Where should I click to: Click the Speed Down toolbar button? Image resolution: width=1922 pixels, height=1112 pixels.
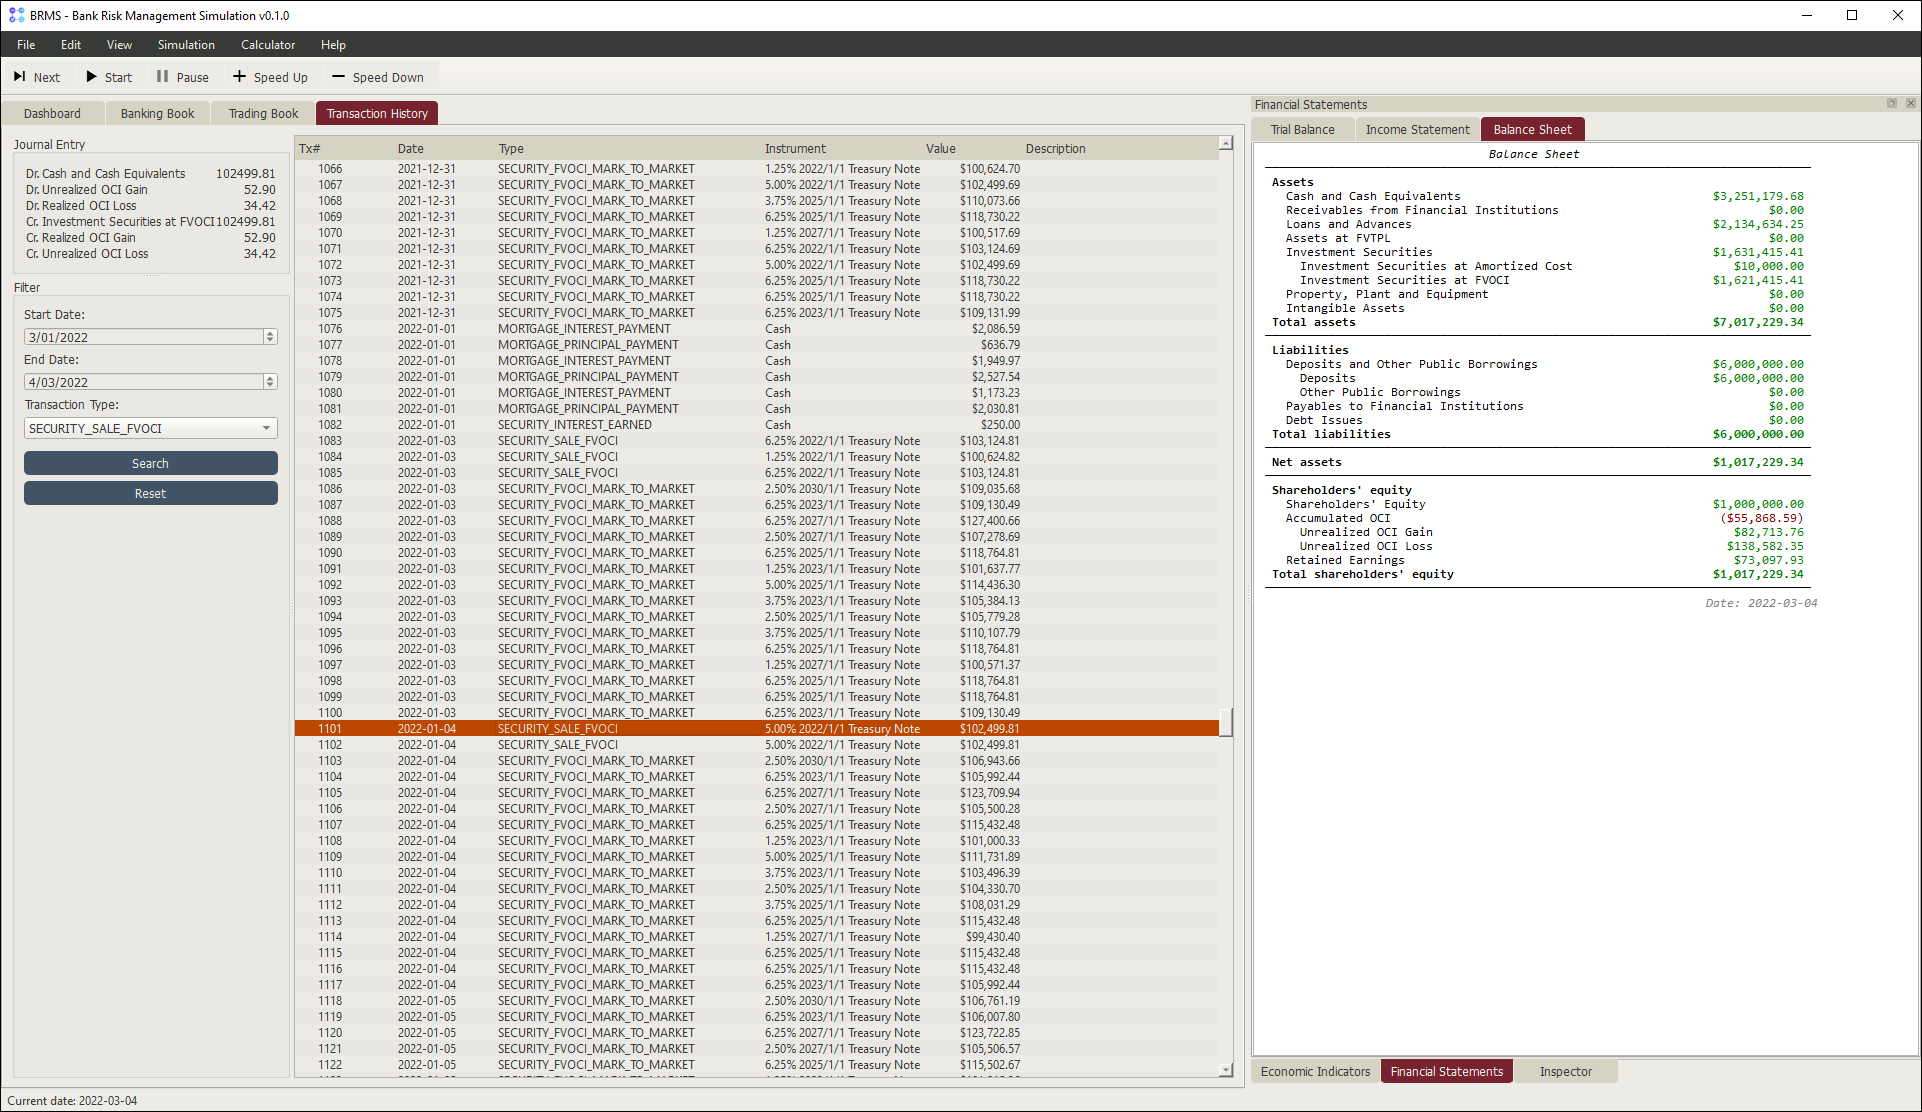[x=378, y=77]
